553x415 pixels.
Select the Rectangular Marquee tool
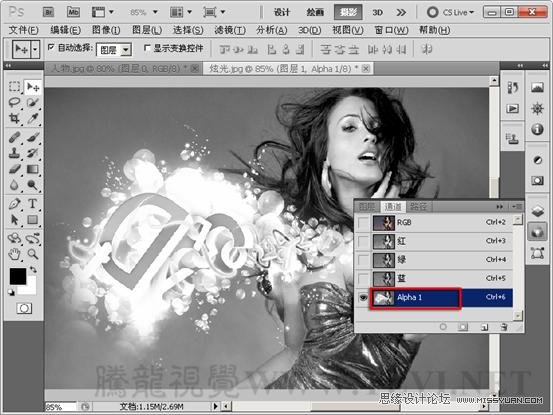click(x=14, y=86)
